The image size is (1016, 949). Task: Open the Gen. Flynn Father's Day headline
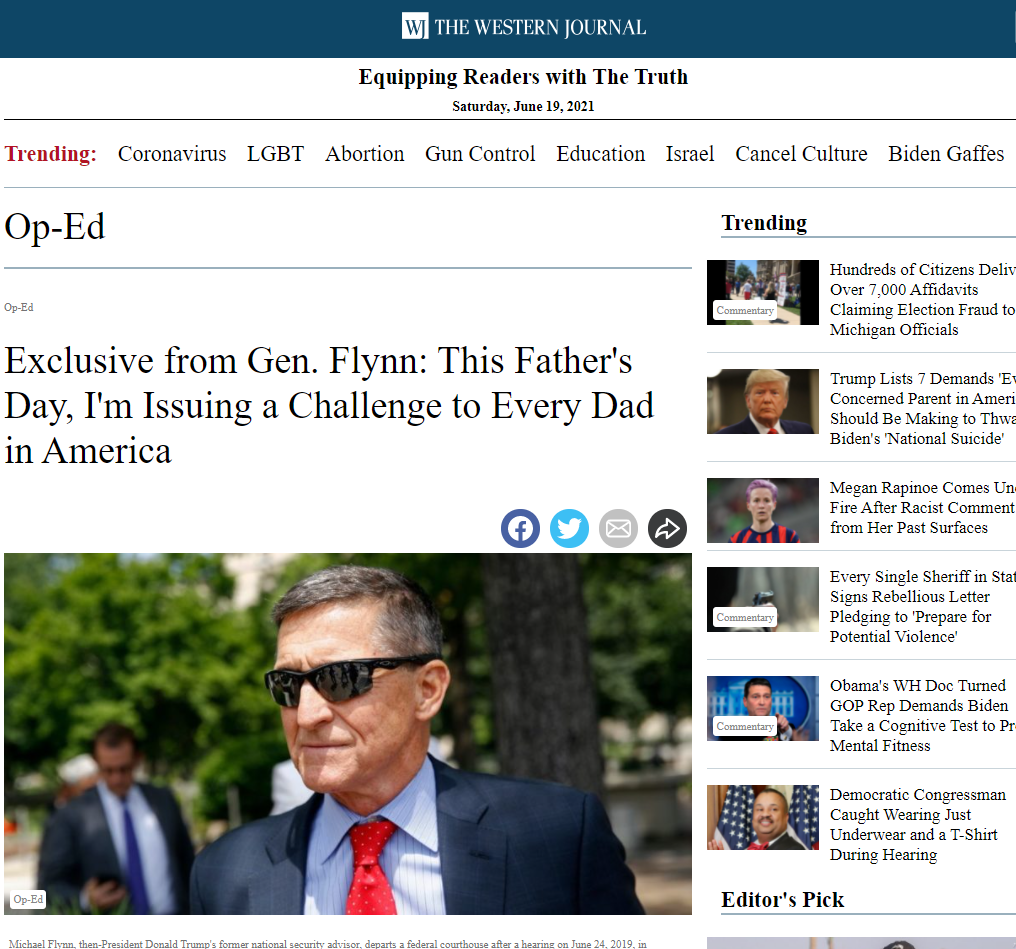[329, 406]
